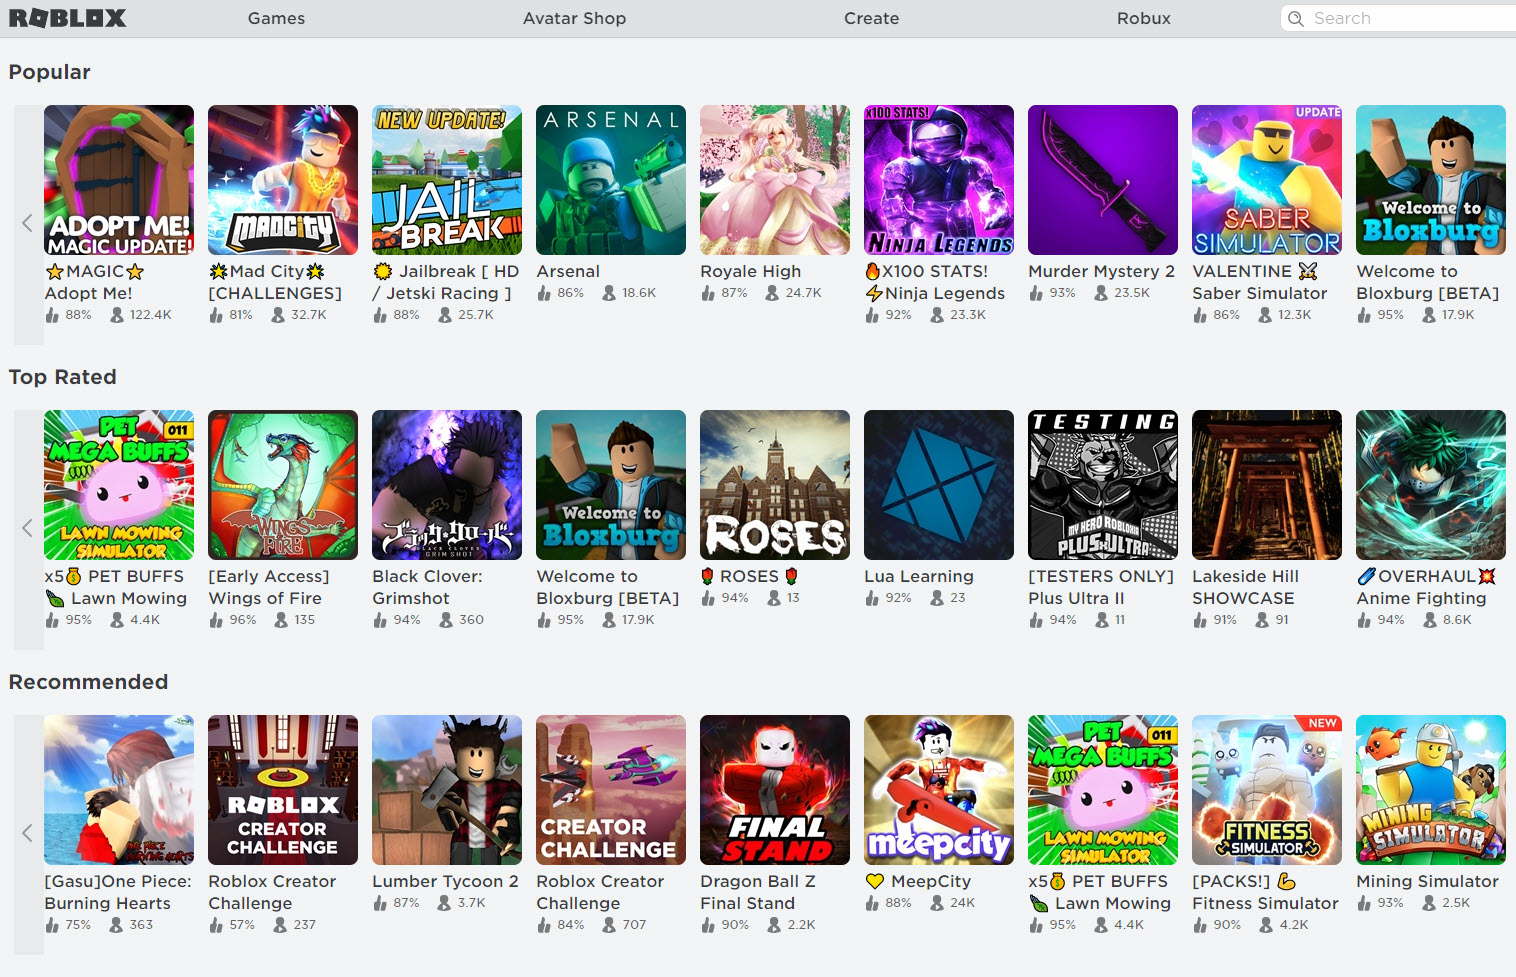The height and width of the screenshot is (977, 1516).
Task: Click the Lua Learning title link
Action: click(919, 576)
